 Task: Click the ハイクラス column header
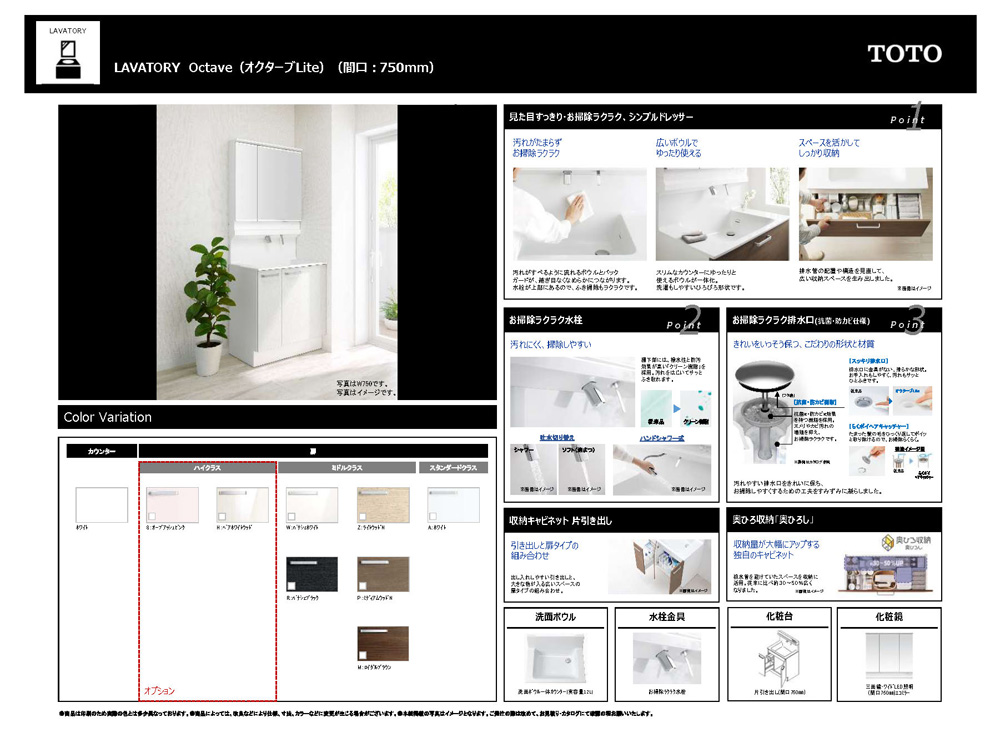tap(208, 467)
